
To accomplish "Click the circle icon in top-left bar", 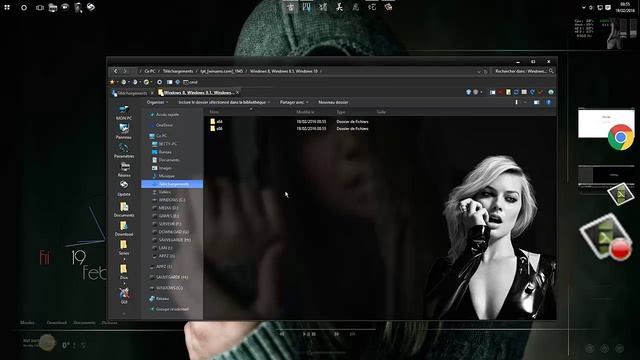I will (24, 7).
